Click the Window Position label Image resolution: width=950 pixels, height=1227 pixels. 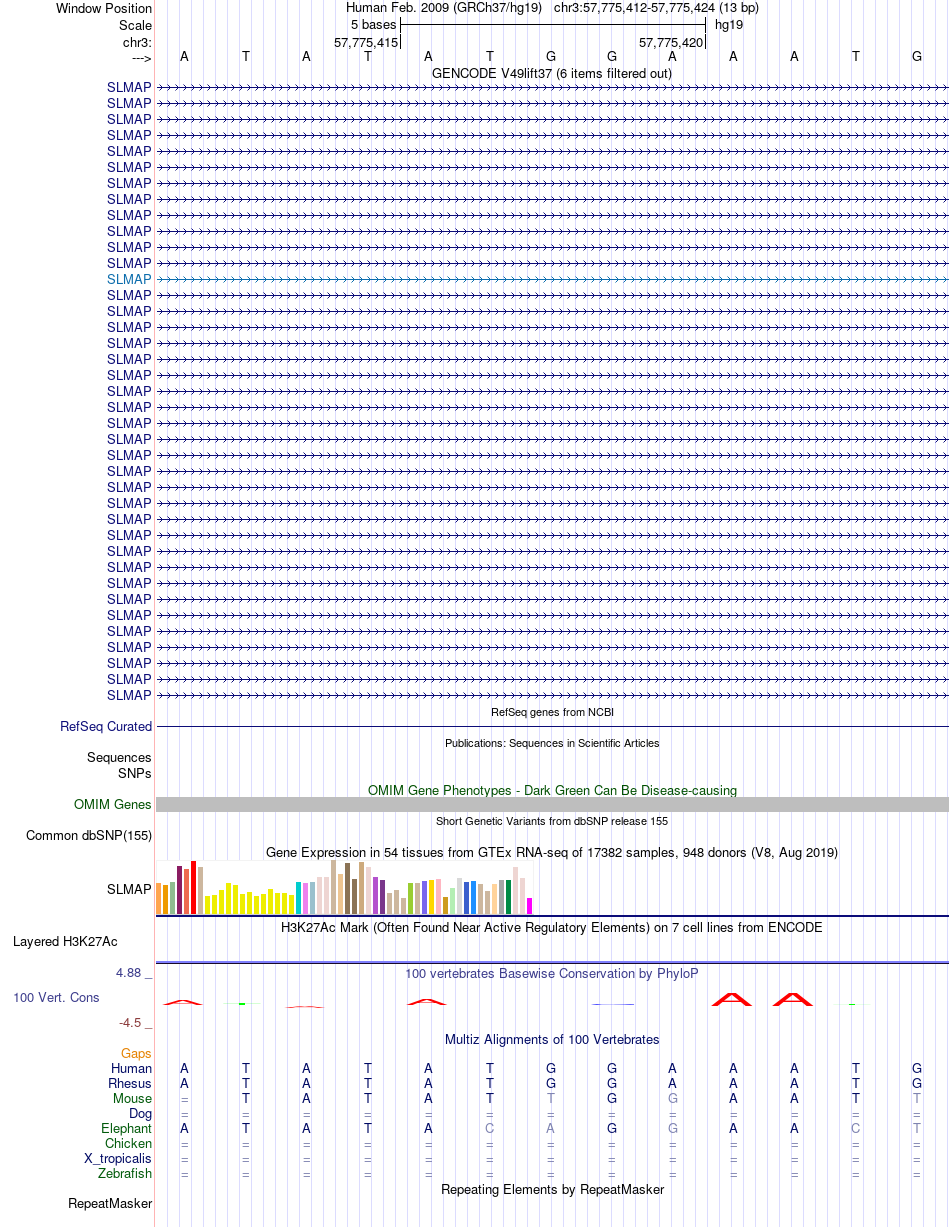click(x=104, y=8)
